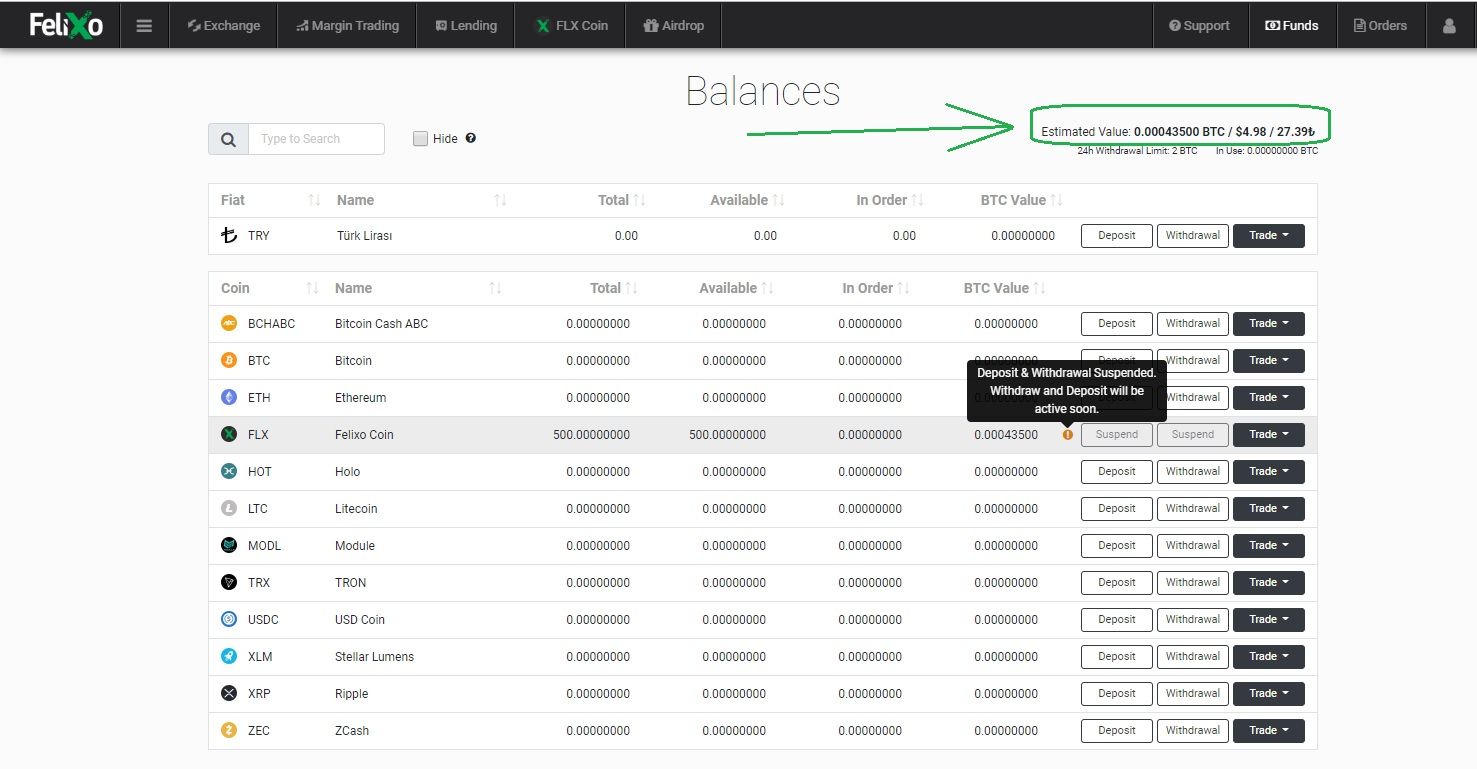Sort coin table by In Order arrows
The width and height of the screenshot is (1477, 769).
click(903, 289)
